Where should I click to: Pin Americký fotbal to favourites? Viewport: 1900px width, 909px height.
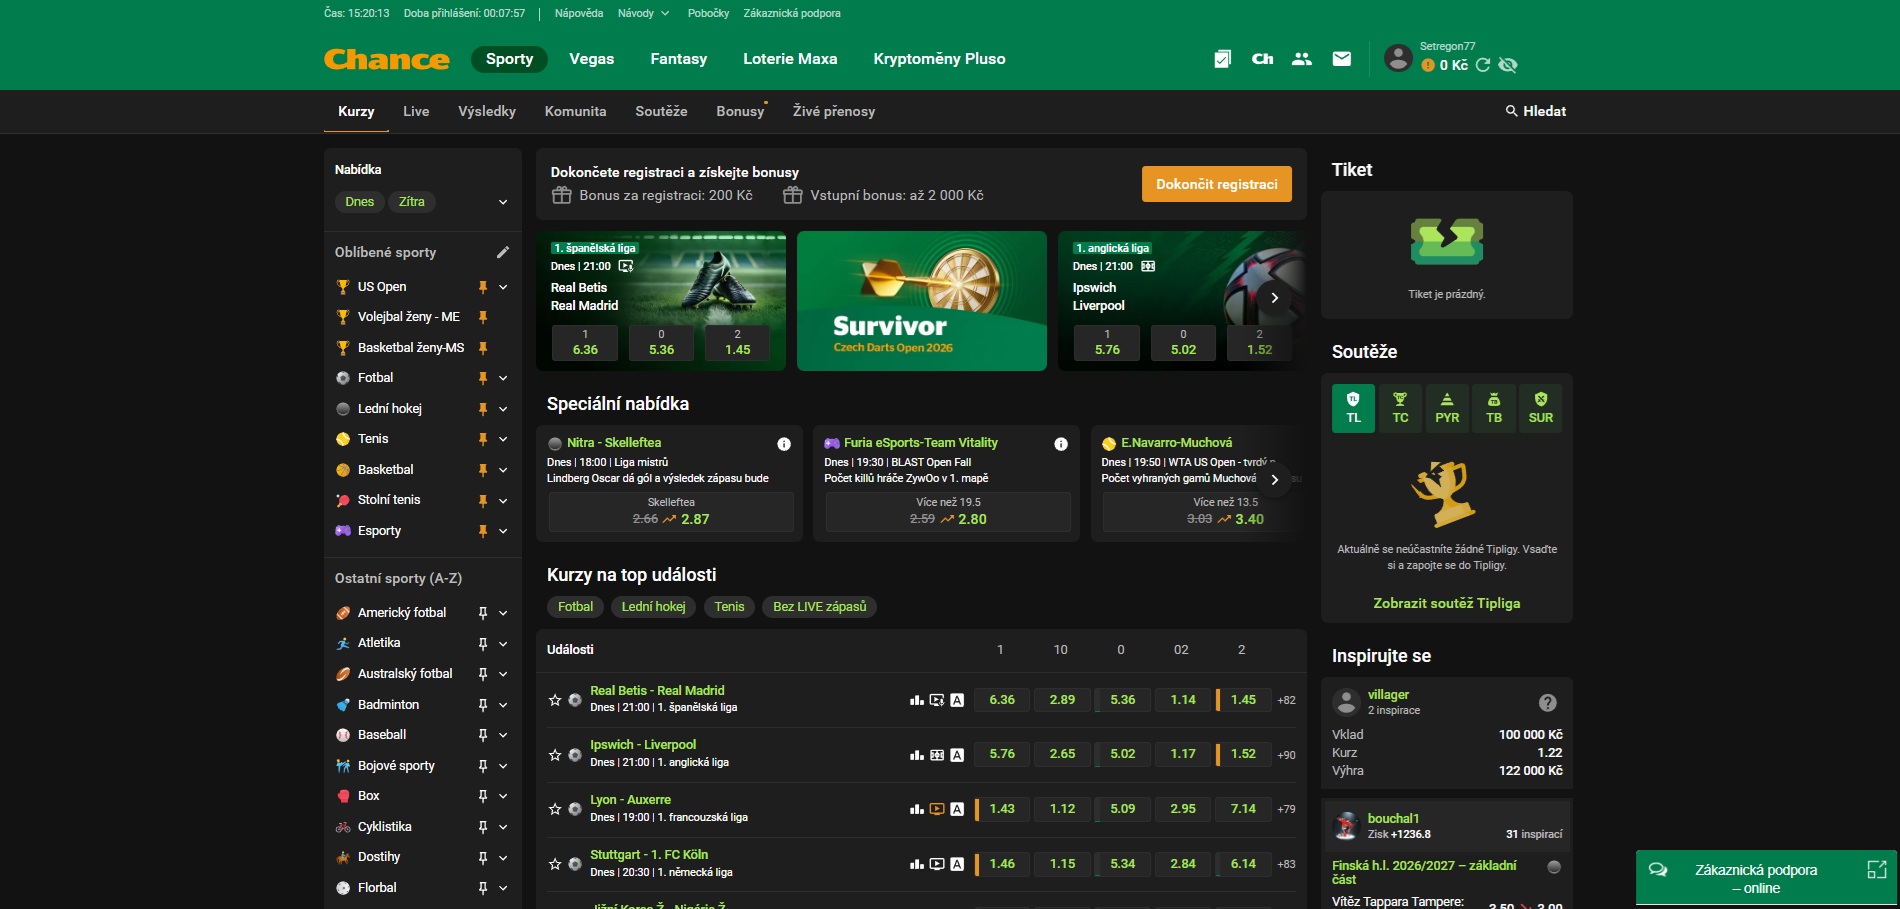(483, 613)
